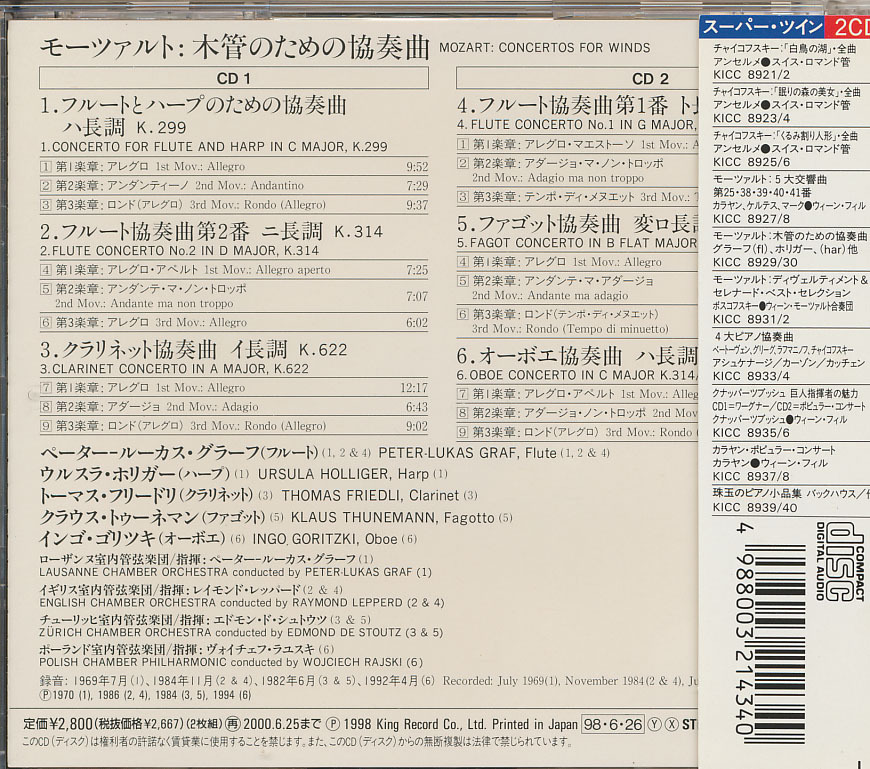
Task: Click the カラヤン・ポピュラー・コンサート listing
Action: [x=774, y=450]
